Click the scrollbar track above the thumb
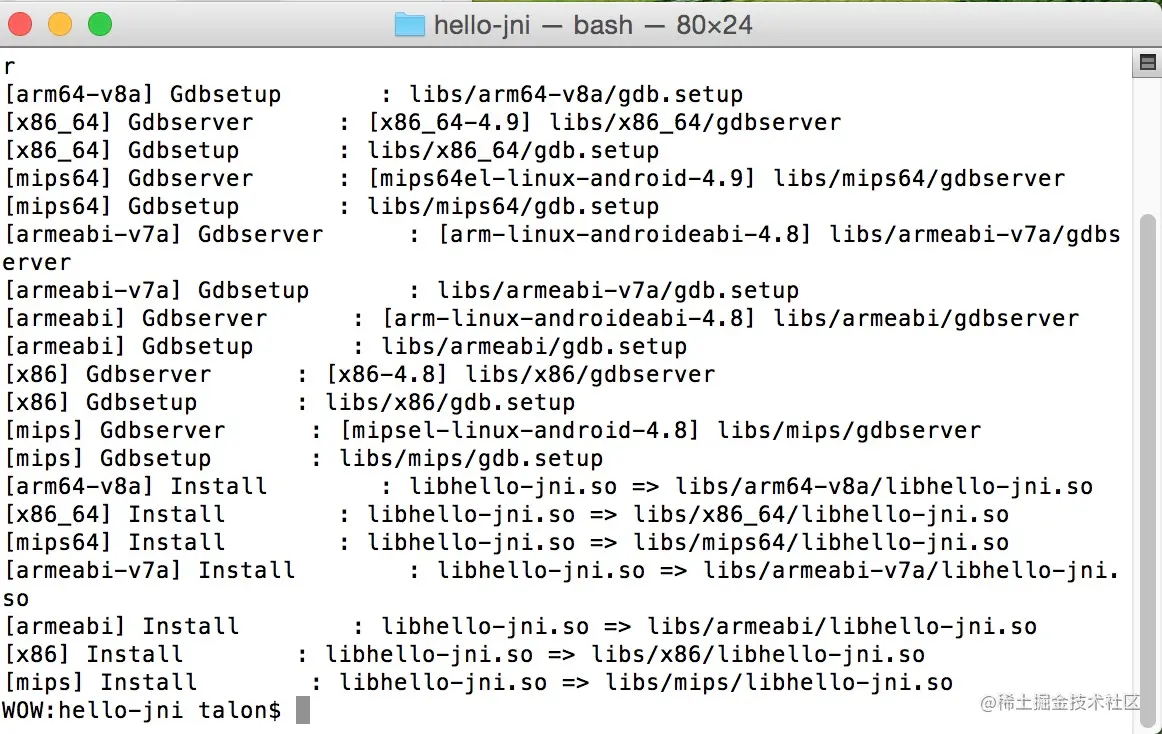Screen dimensions: 1162x734 coord(1148,140)
